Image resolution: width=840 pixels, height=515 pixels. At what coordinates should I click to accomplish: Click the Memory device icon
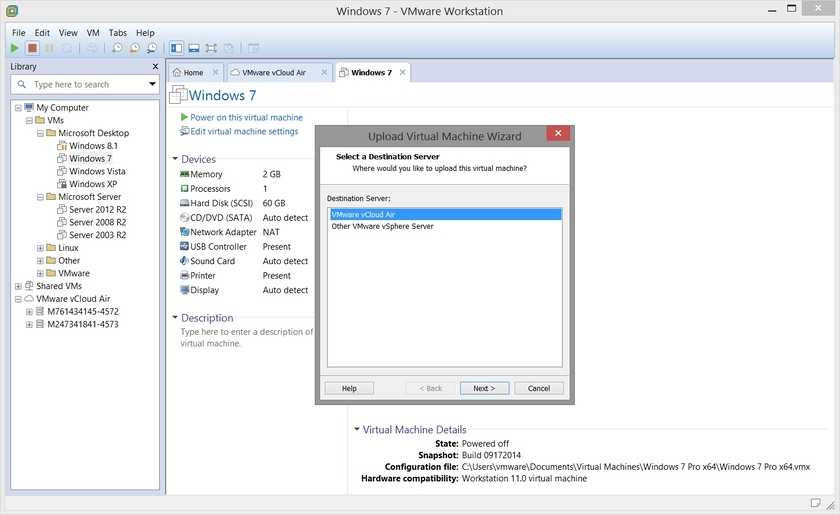184,174
